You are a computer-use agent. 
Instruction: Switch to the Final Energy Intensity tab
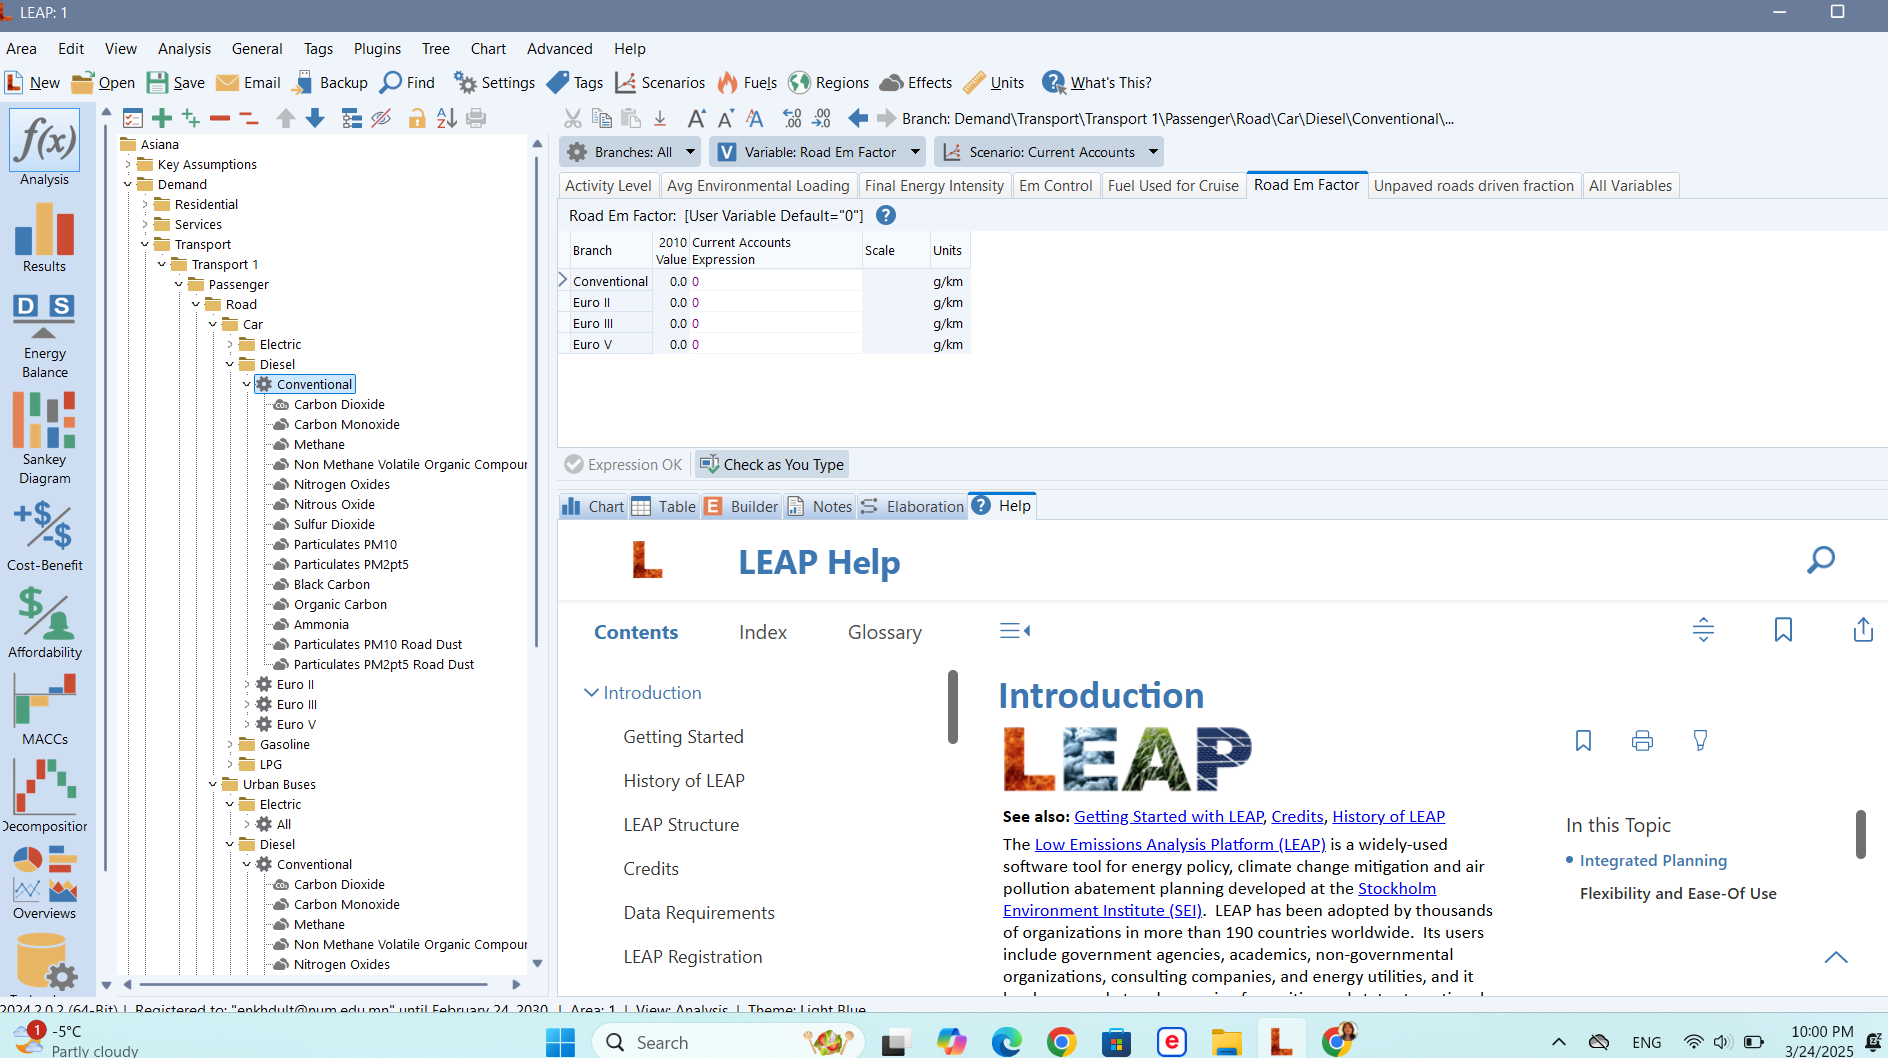pyautogui.click(x=934, y=185)
